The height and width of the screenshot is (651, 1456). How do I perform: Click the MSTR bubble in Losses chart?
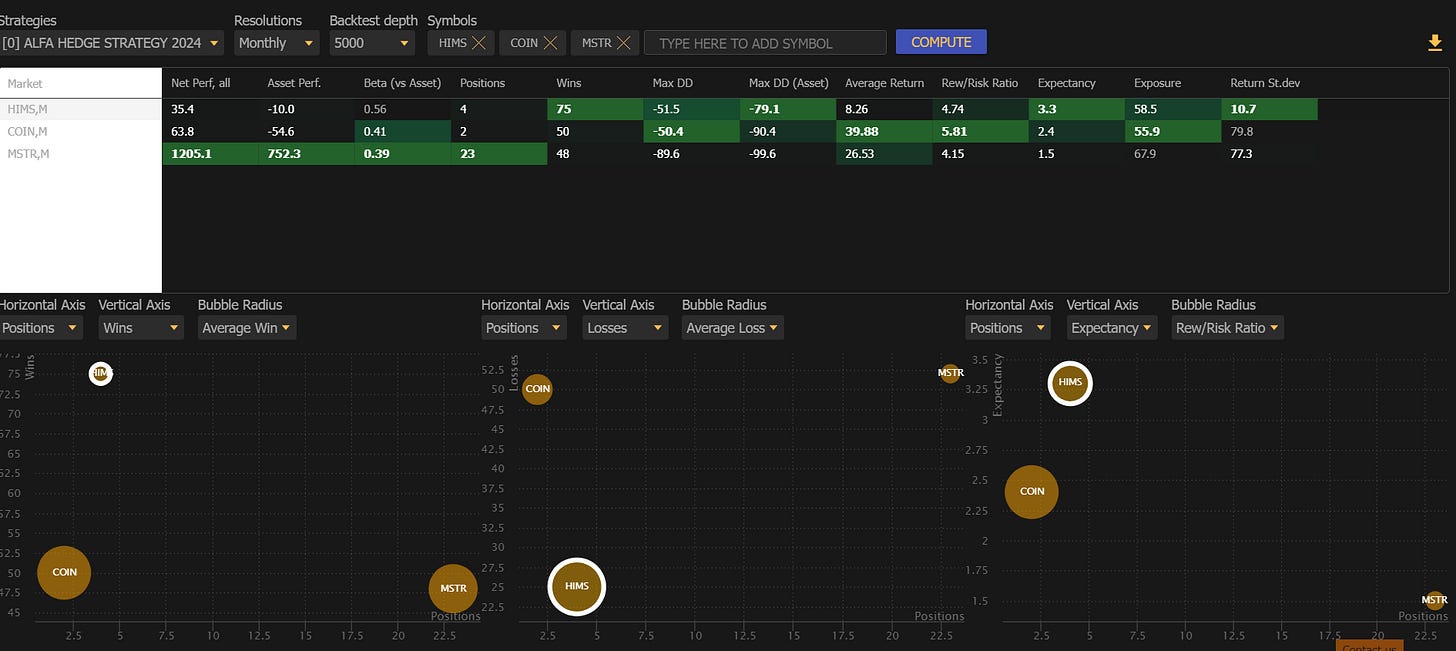click(x=950, y=373)
